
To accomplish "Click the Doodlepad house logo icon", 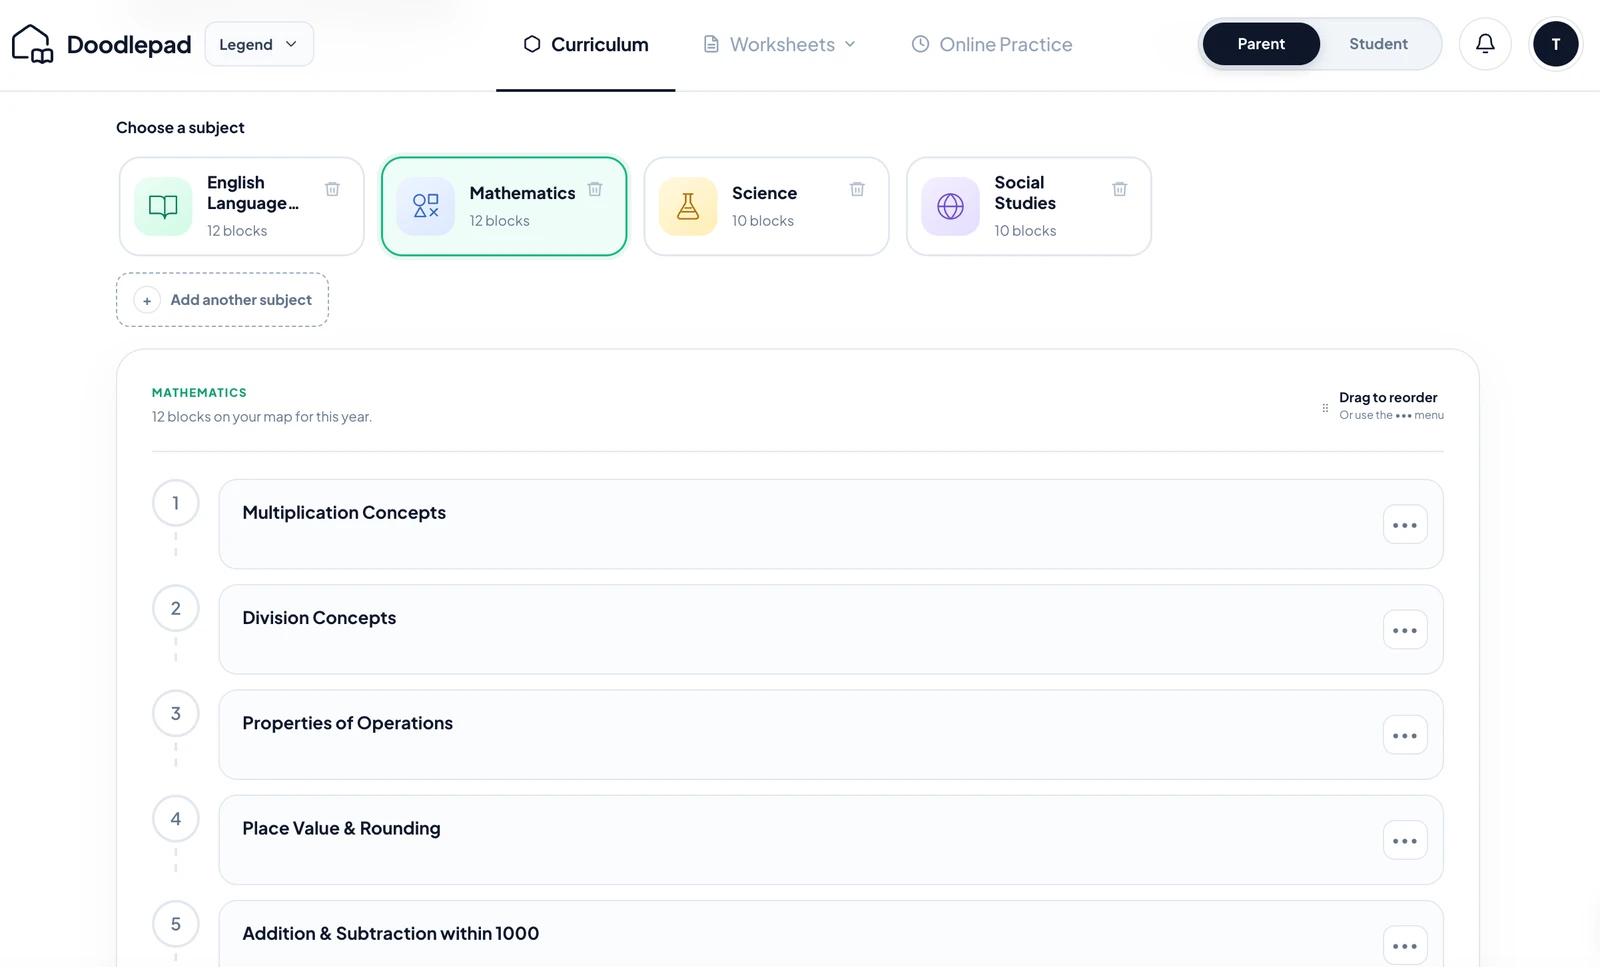I will (x=32, y=44).
